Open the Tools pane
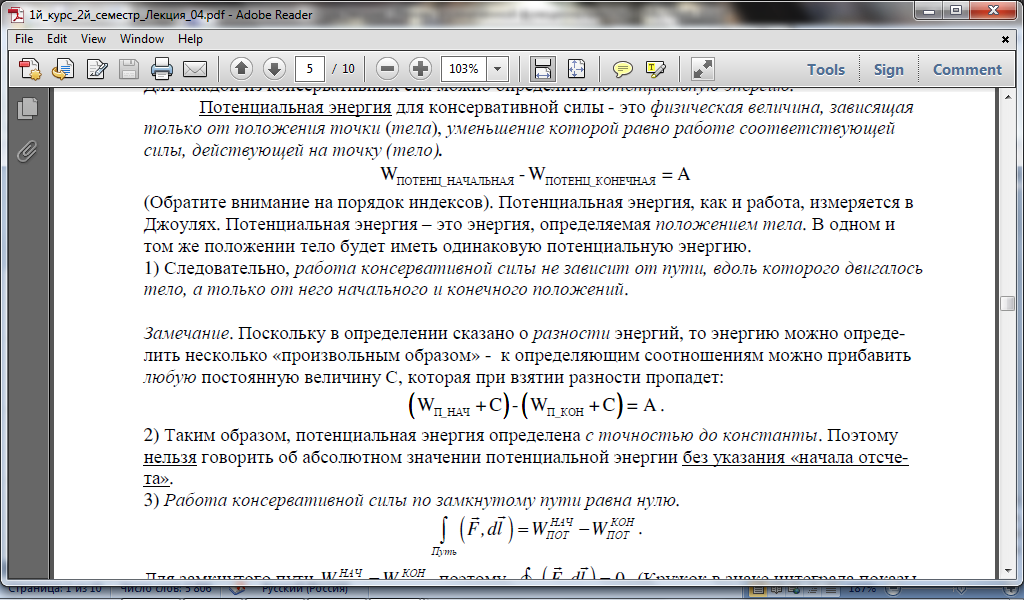The image size is (1024, 600). (825, 69)
